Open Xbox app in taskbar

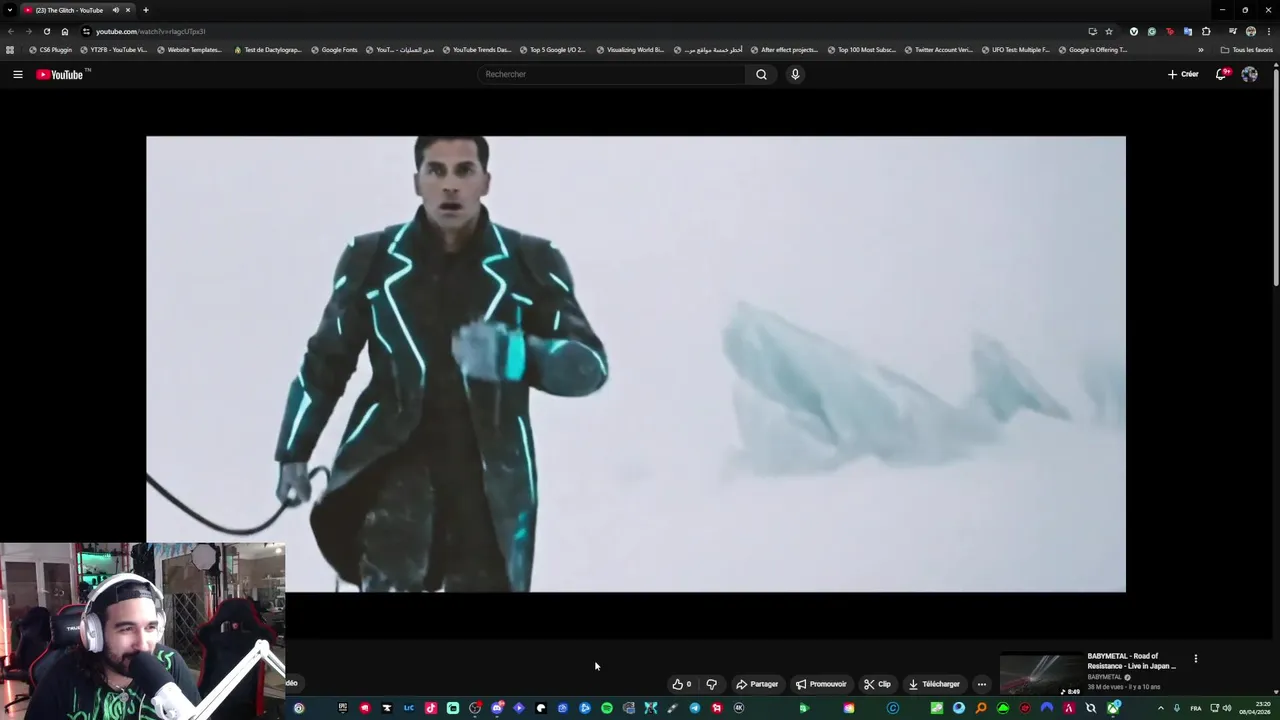[1113, 708]
